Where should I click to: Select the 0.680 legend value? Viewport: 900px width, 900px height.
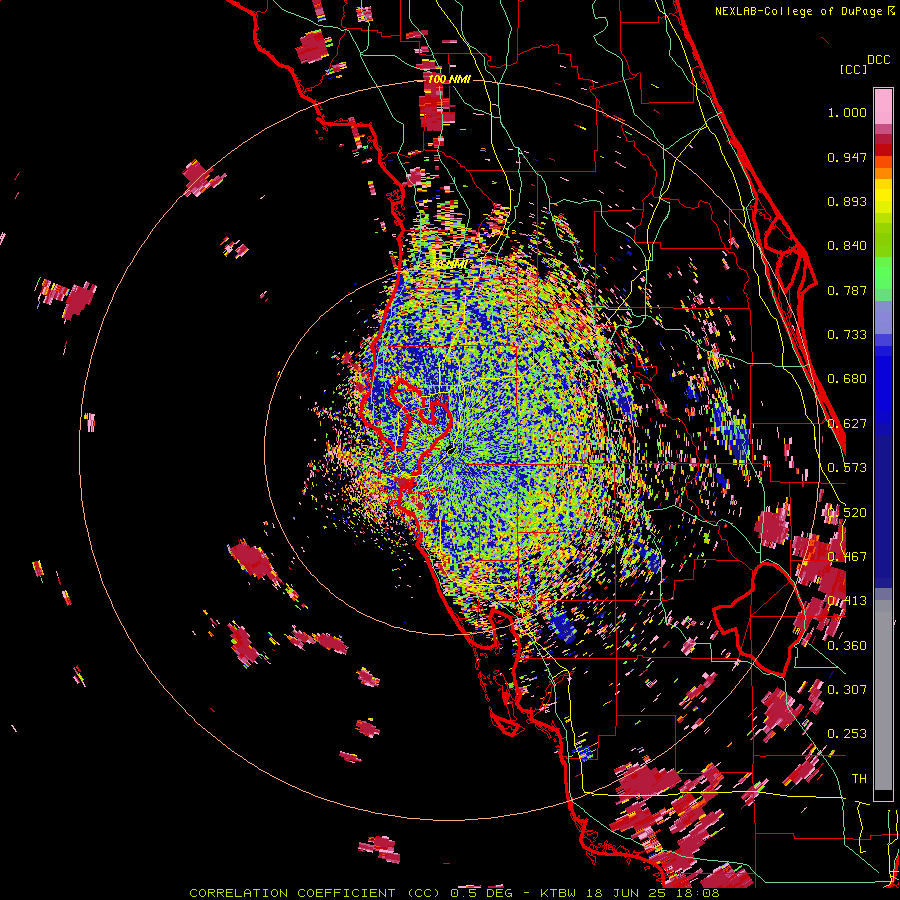click(847, 379)
